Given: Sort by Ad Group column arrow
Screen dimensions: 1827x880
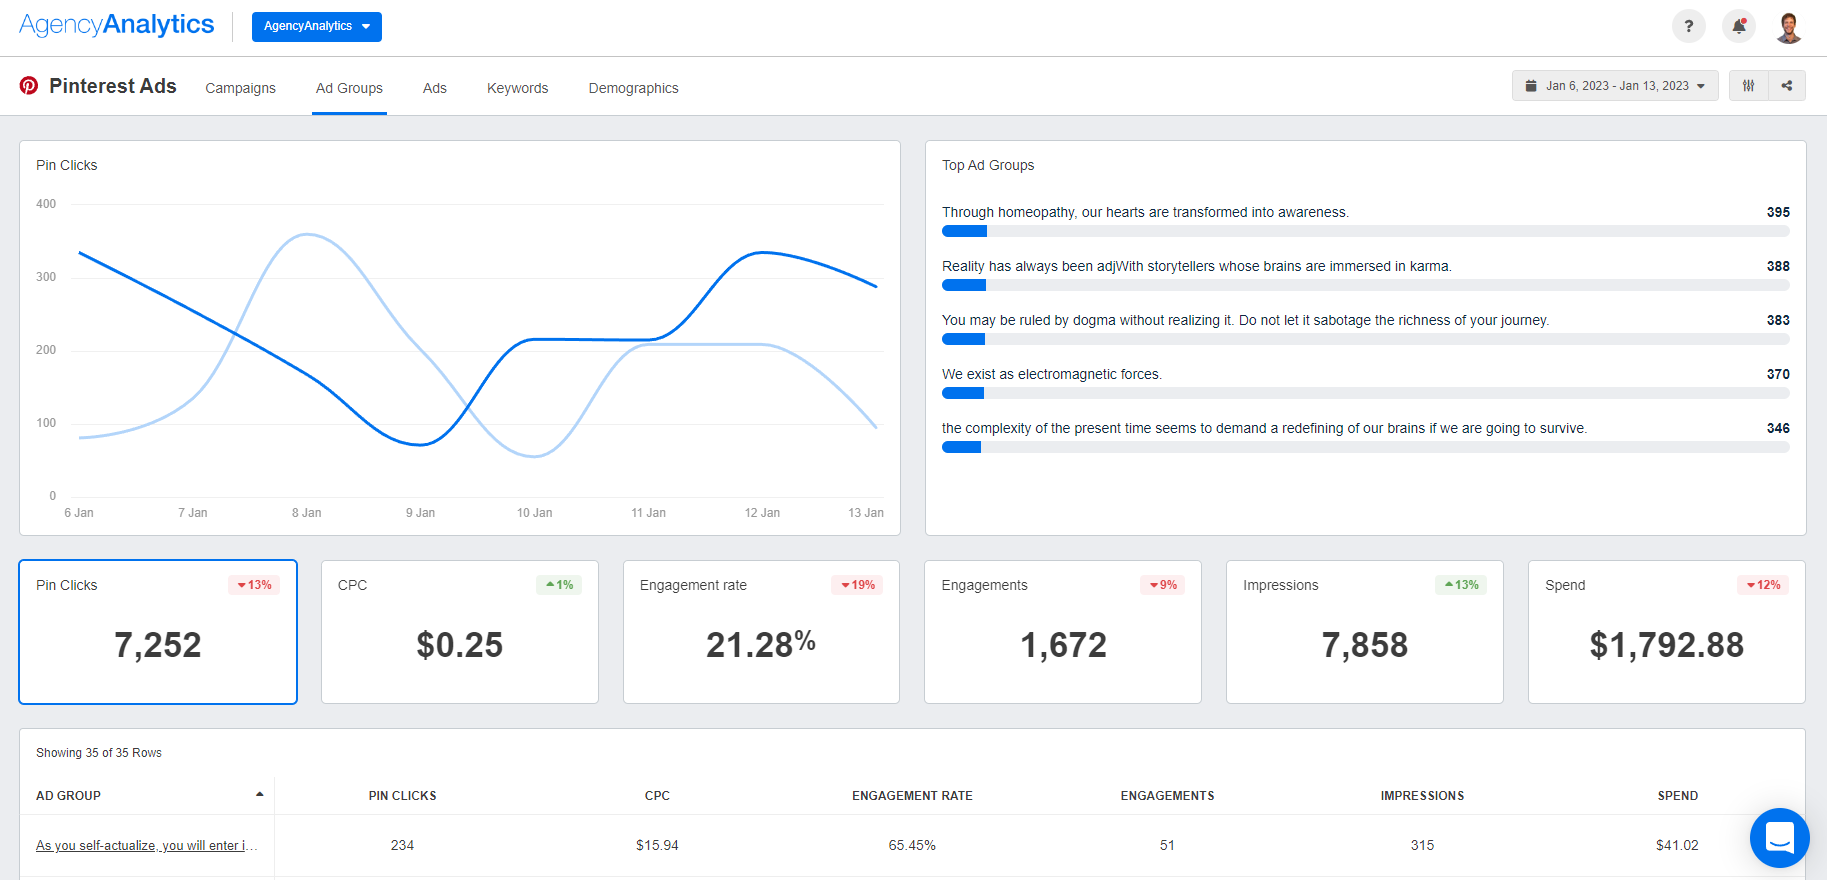Looking at the screenshot, I should (x=259, y=795).
